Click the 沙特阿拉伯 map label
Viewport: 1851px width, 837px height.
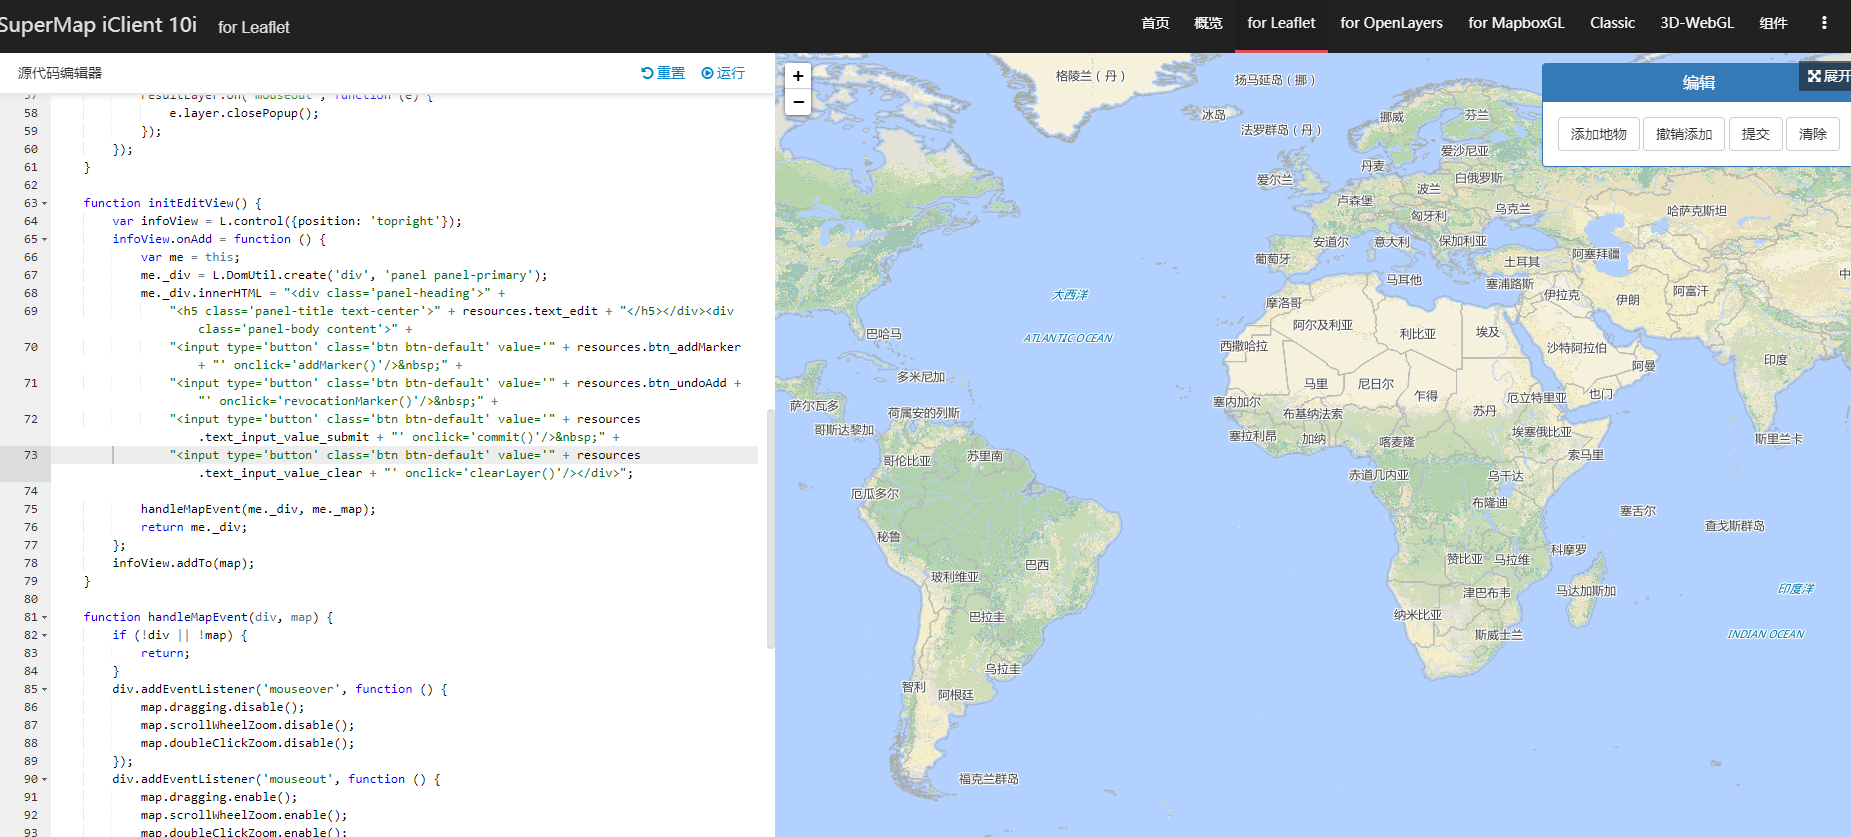[x=1577, y=348]
